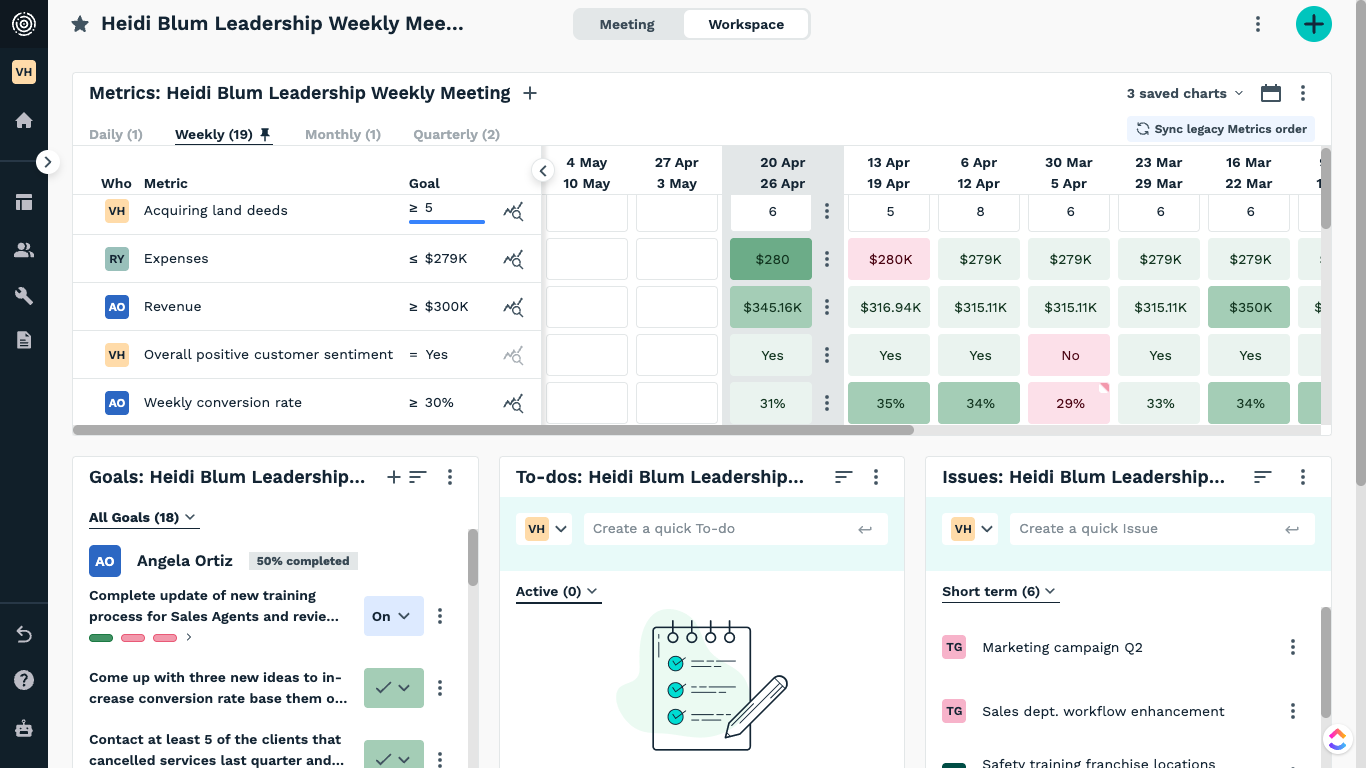This screenshot has width=1366, height=768.
Task: Open the document icon in left sidebar
Action: coord(24,340)
